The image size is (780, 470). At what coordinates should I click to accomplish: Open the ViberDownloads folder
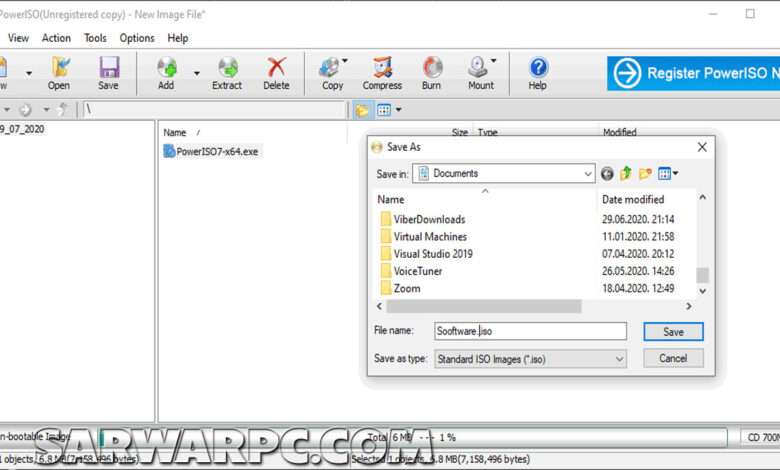coord(423,219)
